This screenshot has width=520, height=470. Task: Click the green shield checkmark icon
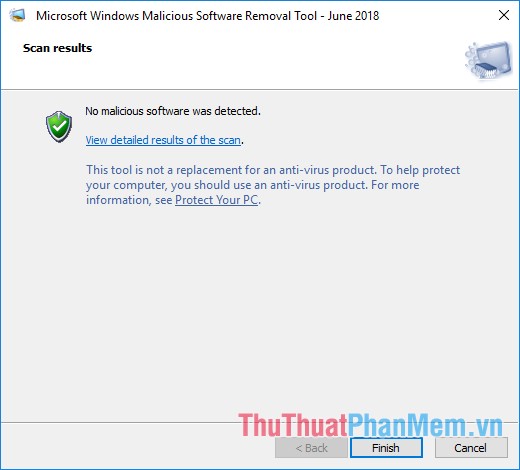pyautogui.click(x=59, y=127)
